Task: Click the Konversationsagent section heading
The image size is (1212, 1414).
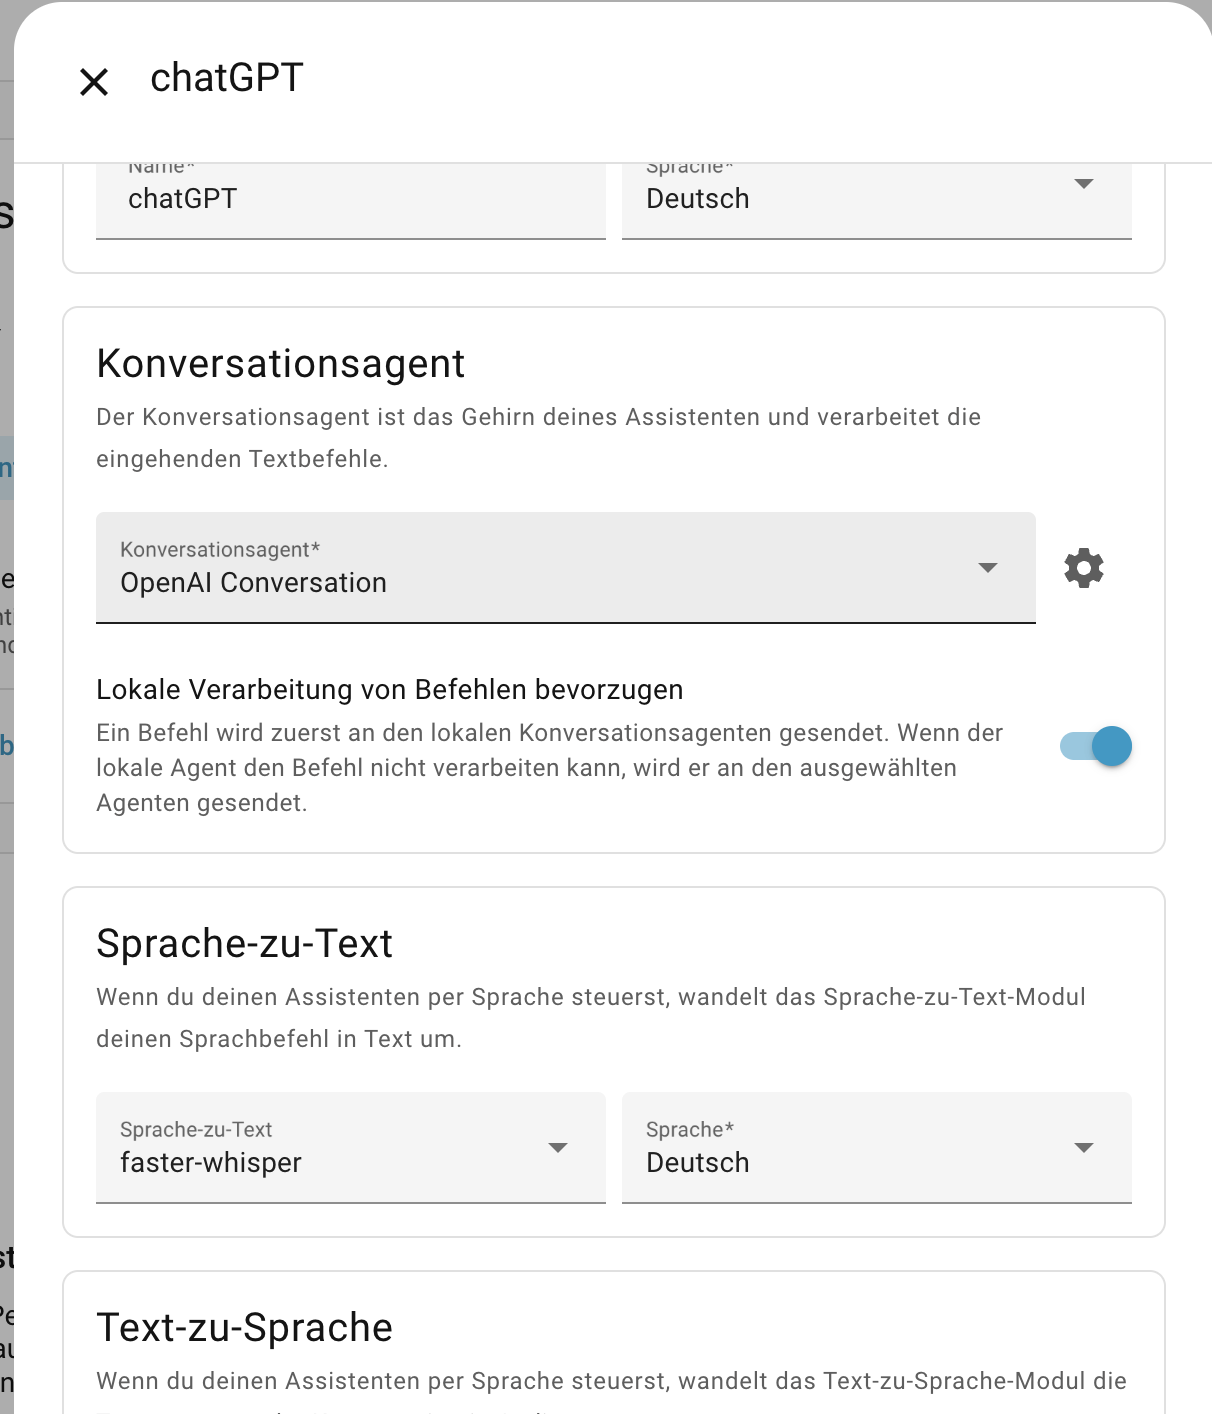Action: (281, 364)
